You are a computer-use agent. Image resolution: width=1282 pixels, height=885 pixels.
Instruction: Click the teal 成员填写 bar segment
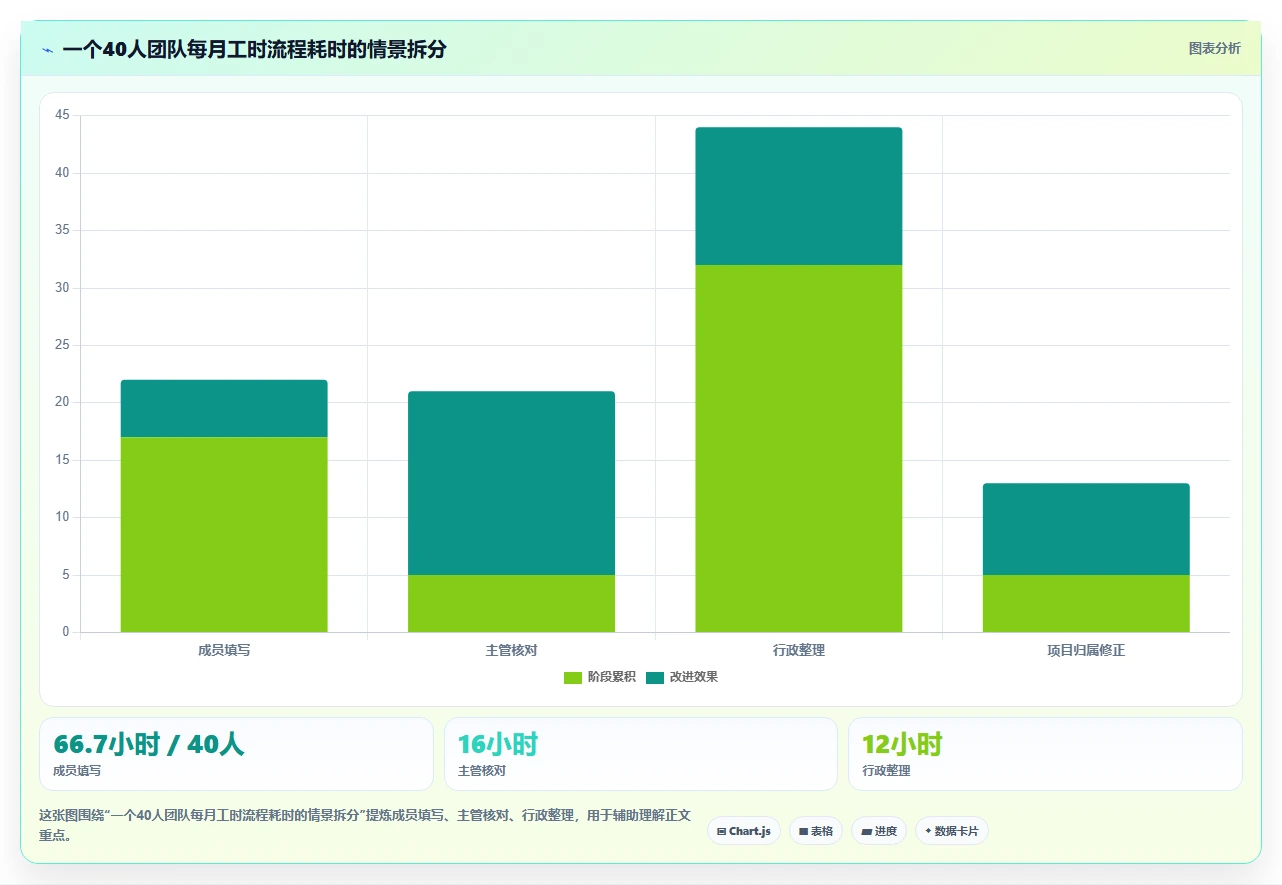tap(224, 409)
